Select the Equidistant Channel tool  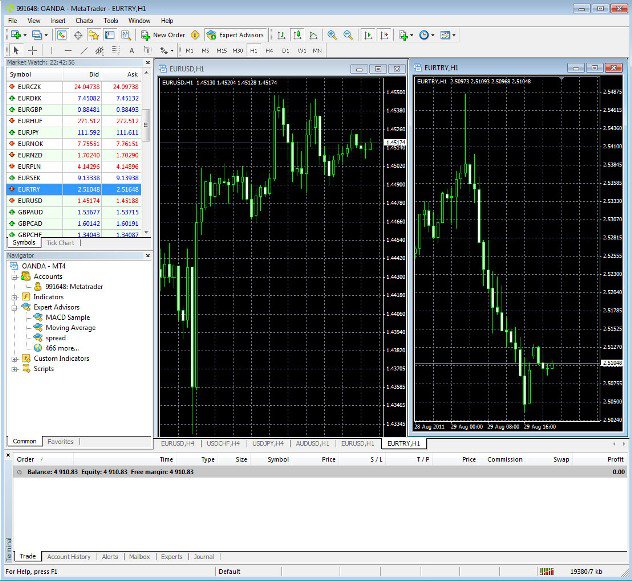click(99, 50)
